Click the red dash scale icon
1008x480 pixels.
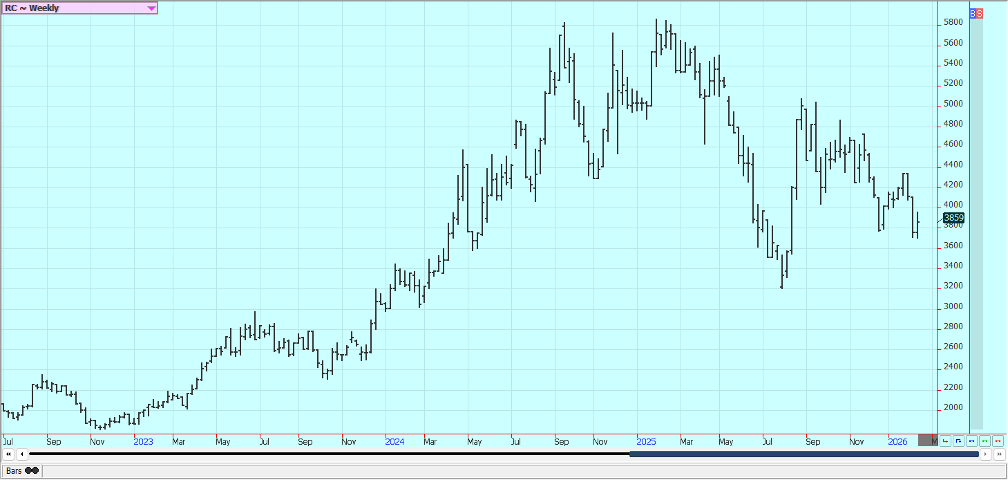tap(997, 440)
